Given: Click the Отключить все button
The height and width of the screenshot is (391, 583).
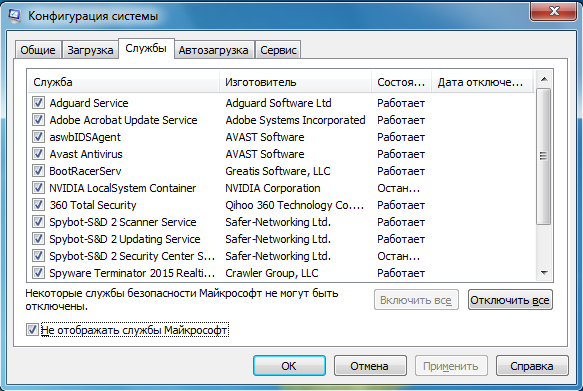Looking at the screenshot, I should pyautogui.click(x=510, y=300).
